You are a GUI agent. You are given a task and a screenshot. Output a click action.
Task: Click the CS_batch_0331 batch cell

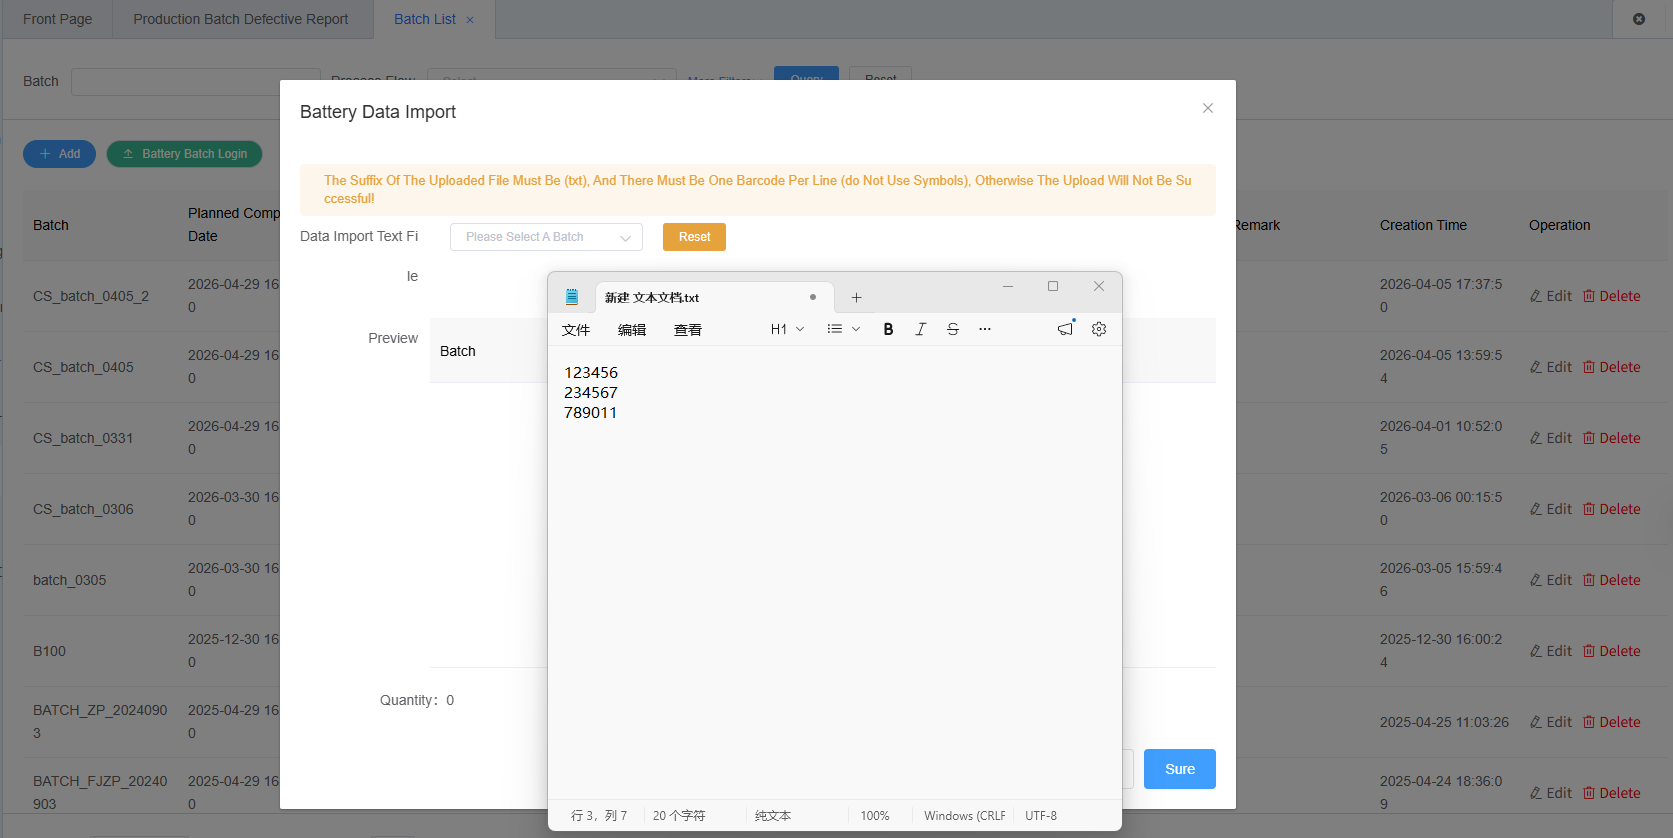(x=83, y=438)
